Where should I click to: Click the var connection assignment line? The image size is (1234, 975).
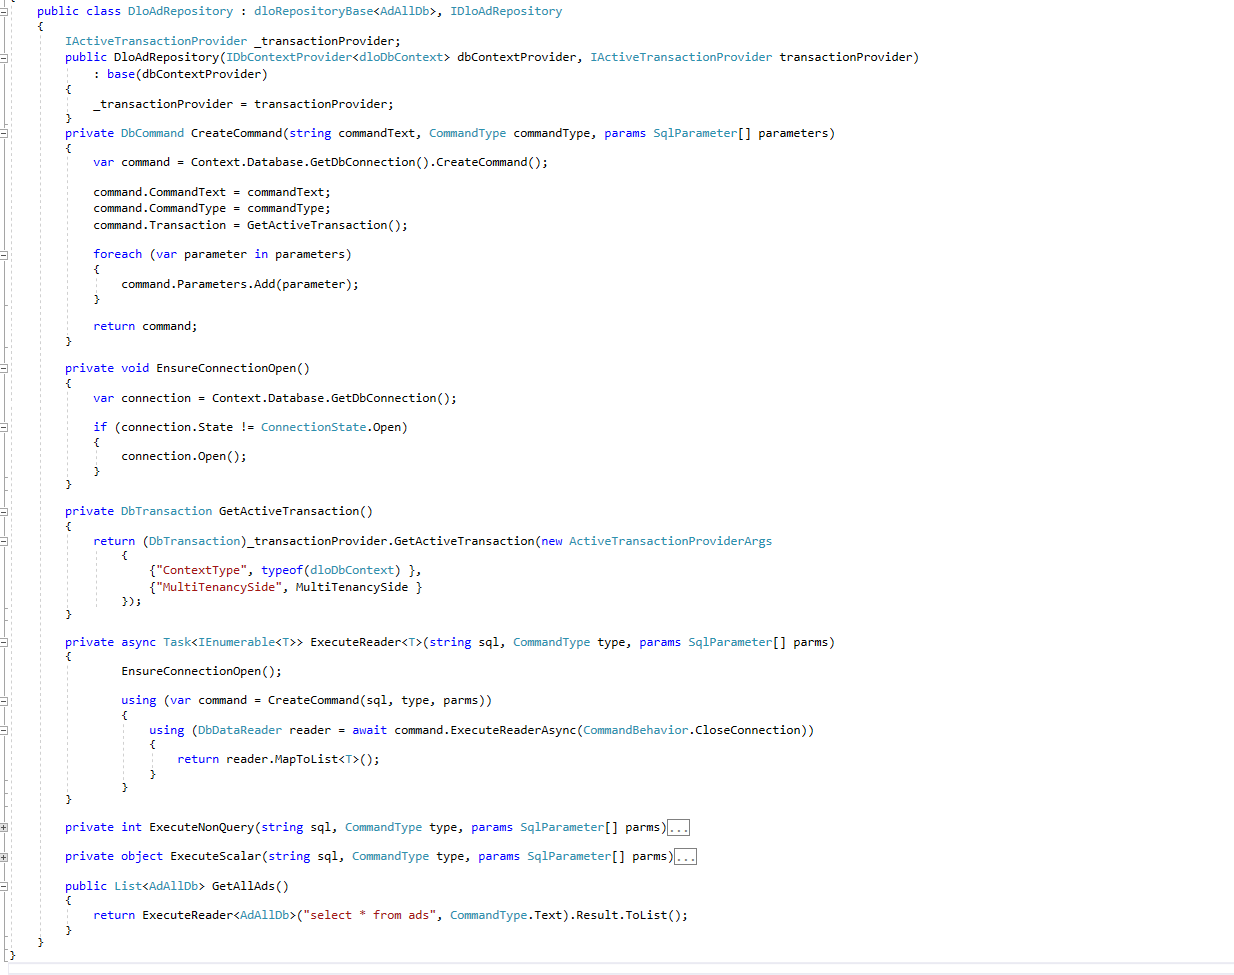click(x=275, y=398)
